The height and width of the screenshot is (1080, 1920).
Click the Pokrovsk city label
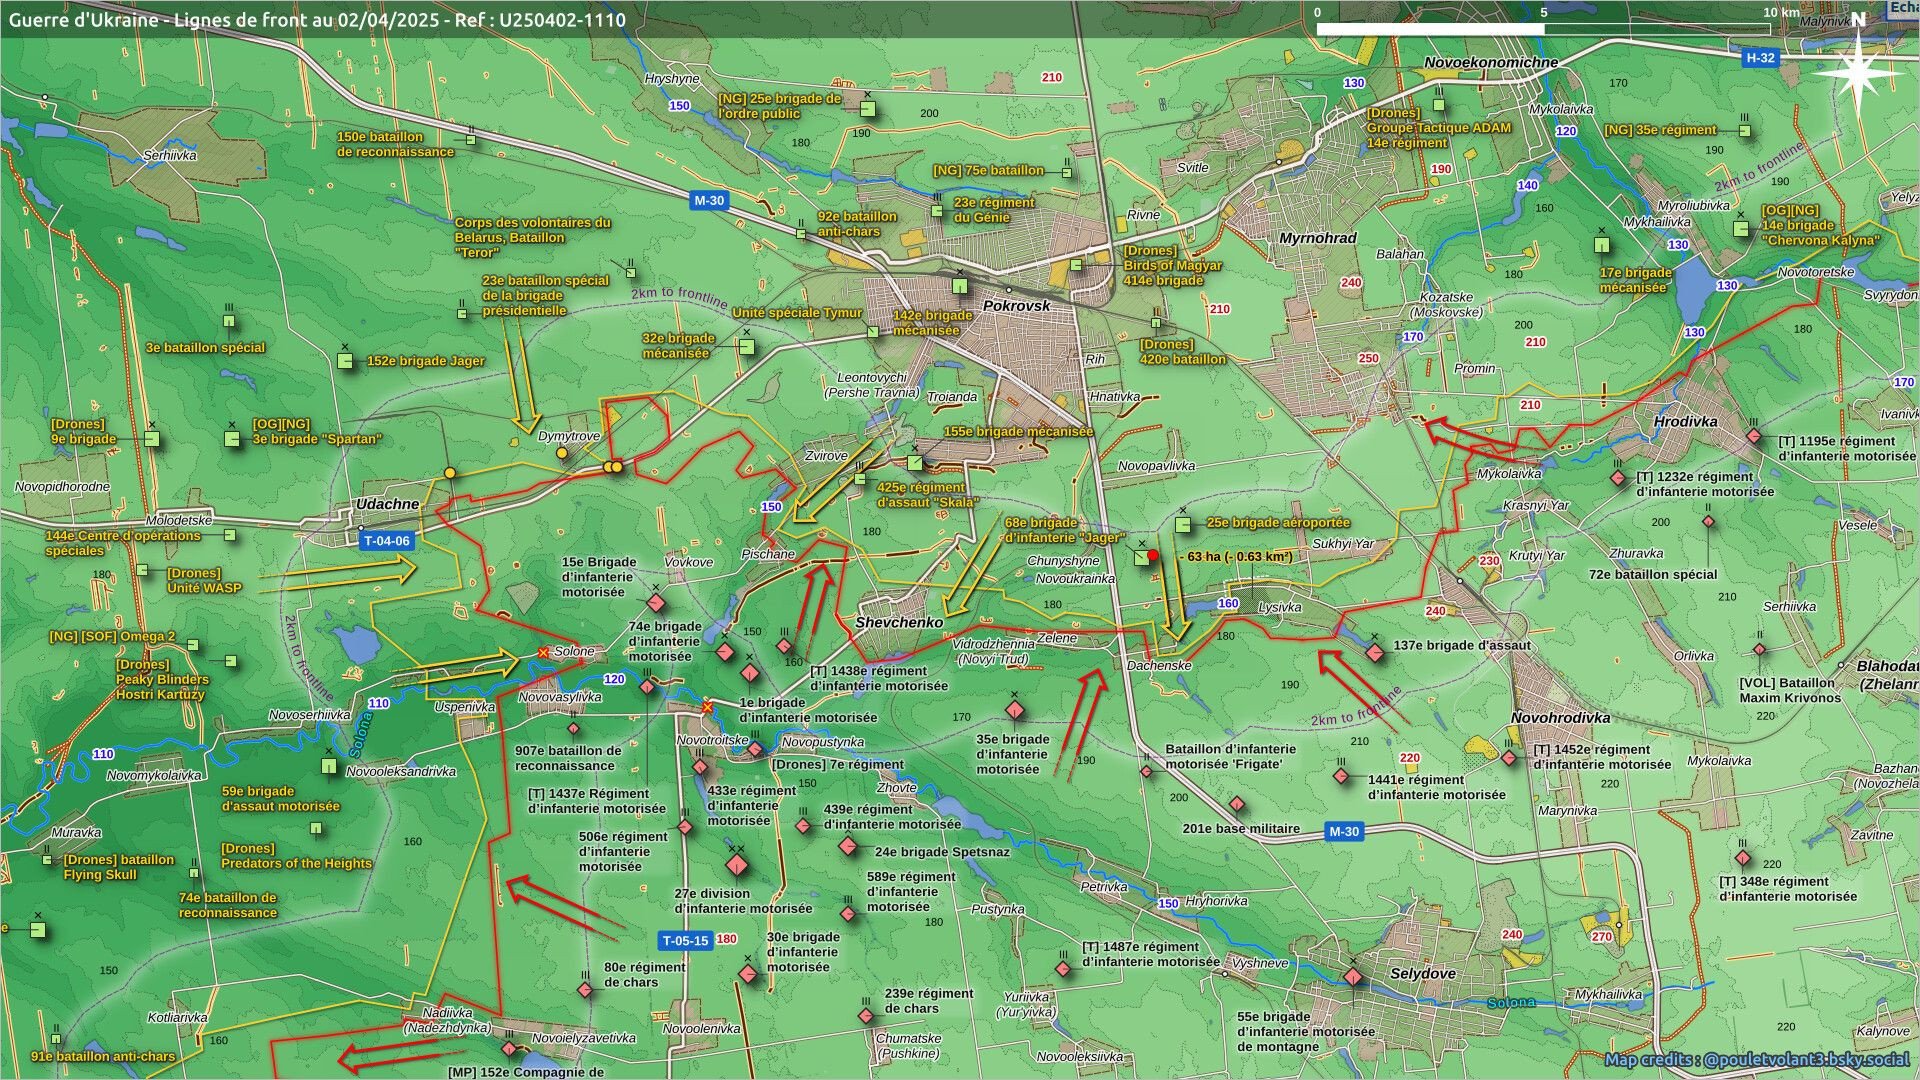pyautogui.click(x=1016, y=306)
